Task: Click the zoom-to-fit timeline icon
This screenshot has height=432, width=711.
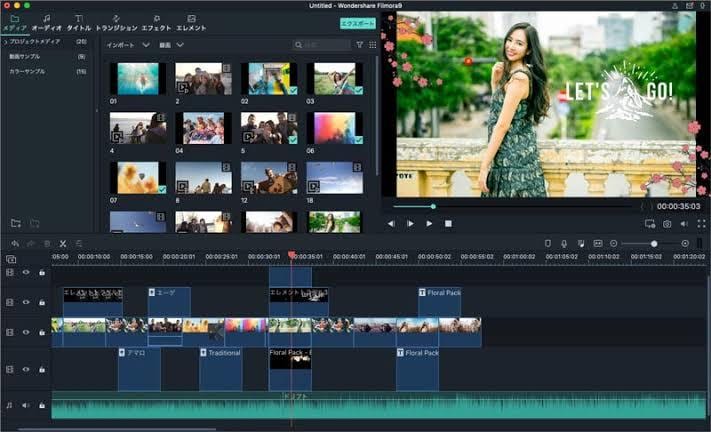Action: [x=598, y=243]
